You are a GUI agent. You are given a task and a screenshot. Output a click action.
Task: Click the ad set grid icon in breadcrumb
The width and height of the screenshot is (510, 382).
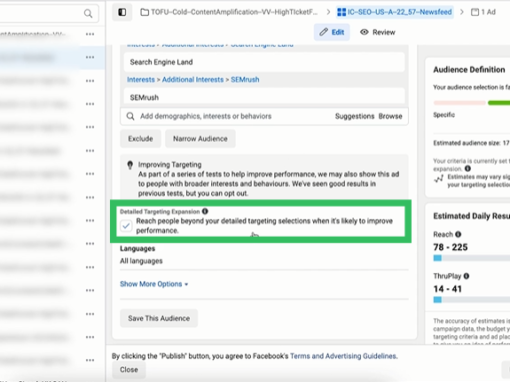tap(342, 12)
